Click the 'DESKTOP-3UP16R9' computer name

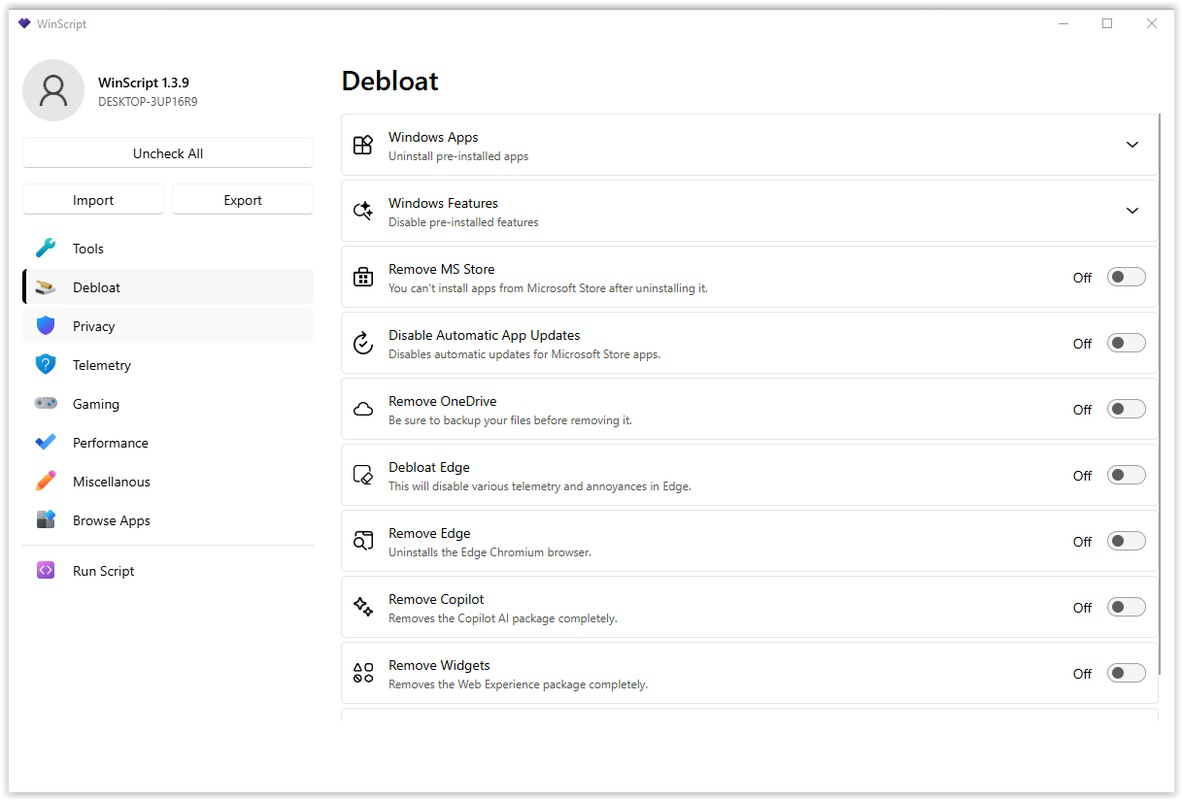(148, 102)
